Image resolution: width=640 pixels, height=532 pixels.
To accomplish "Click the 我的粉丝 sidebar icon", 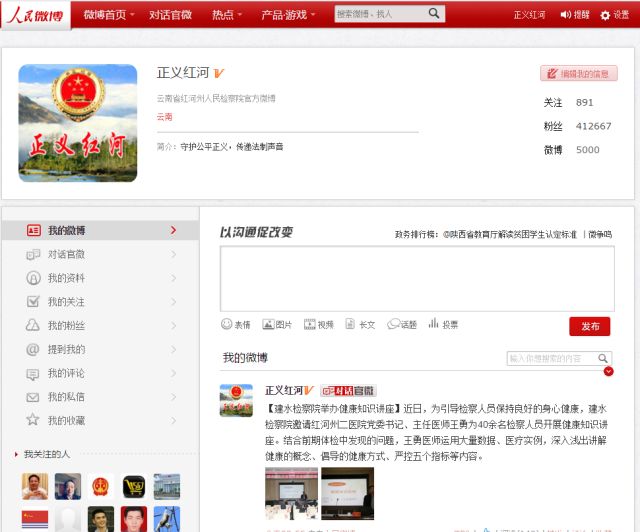I will tap(33, 325).
